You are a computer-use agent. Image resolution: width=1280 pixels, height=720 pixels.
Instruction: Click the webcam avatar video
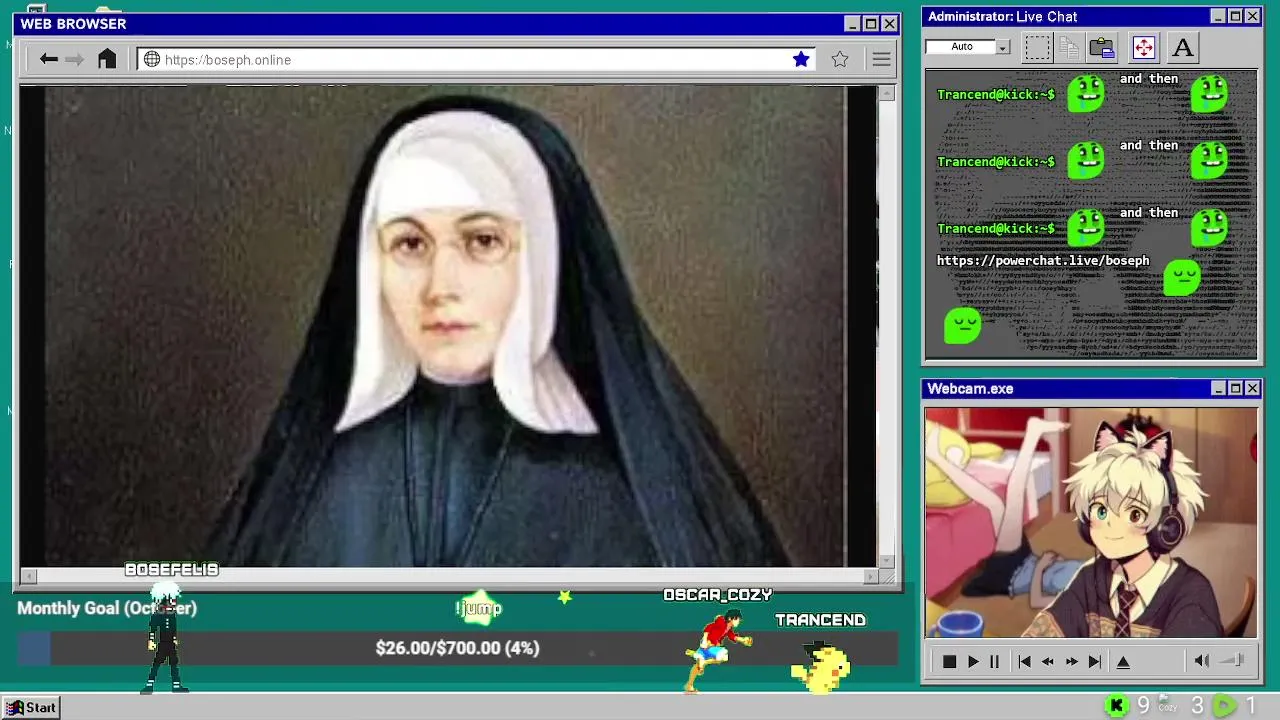click(1091, 522)
